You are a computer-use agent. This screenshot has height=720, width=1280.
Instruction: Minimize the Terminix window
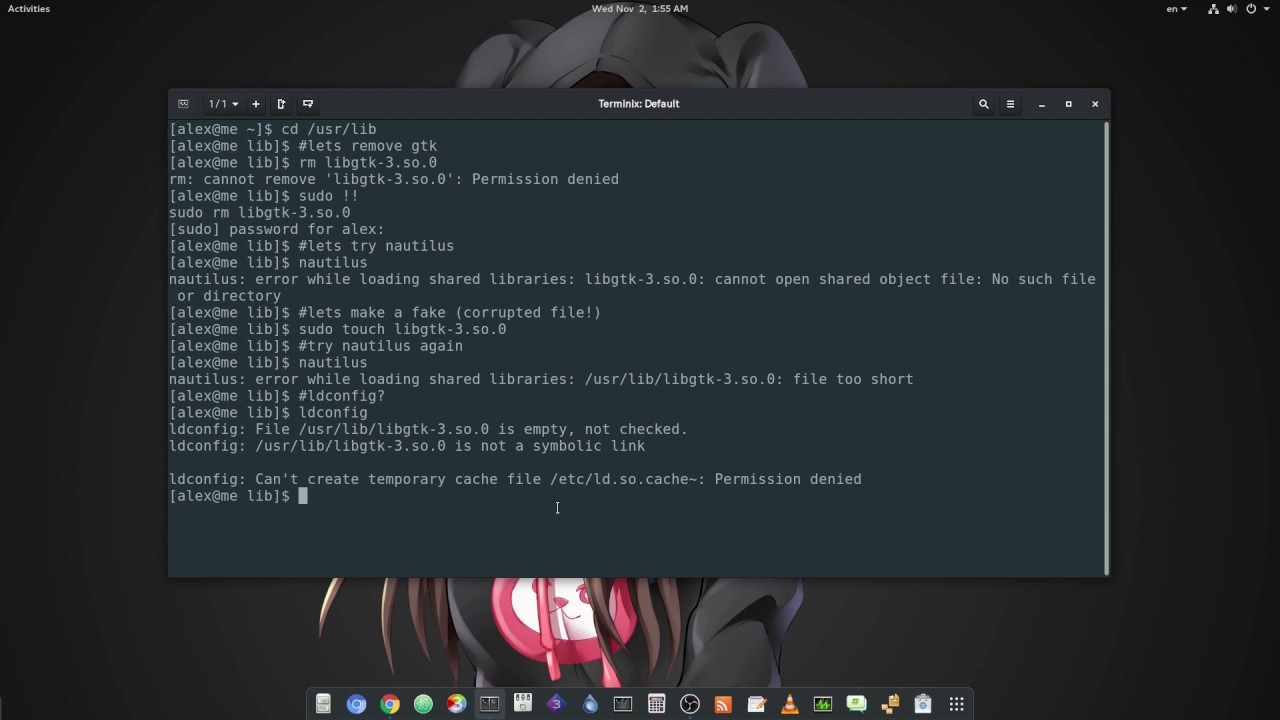(x=1041, y=104)
